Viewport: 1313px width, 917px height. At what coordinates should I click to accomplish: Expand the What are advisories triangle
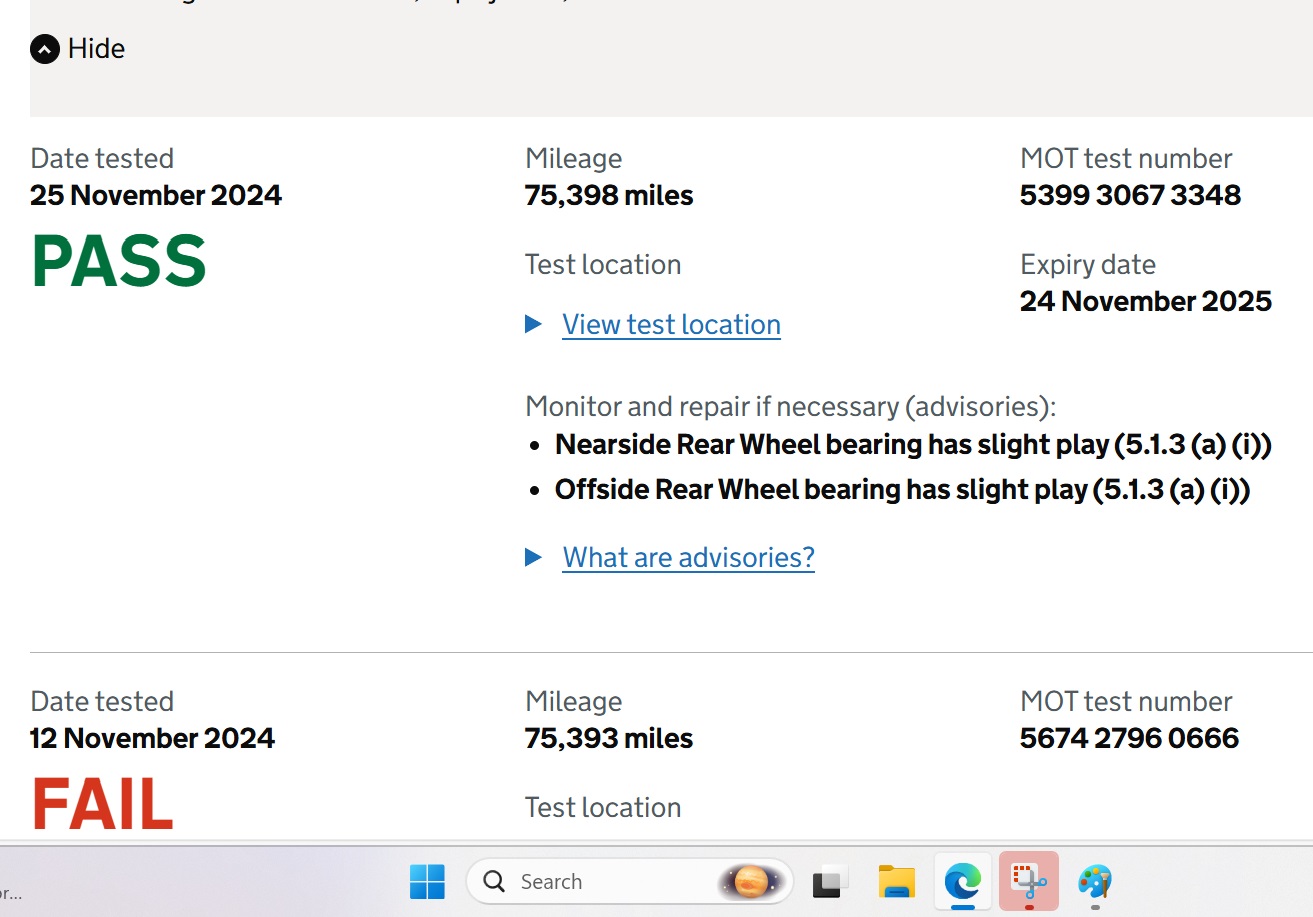point(534,557)
